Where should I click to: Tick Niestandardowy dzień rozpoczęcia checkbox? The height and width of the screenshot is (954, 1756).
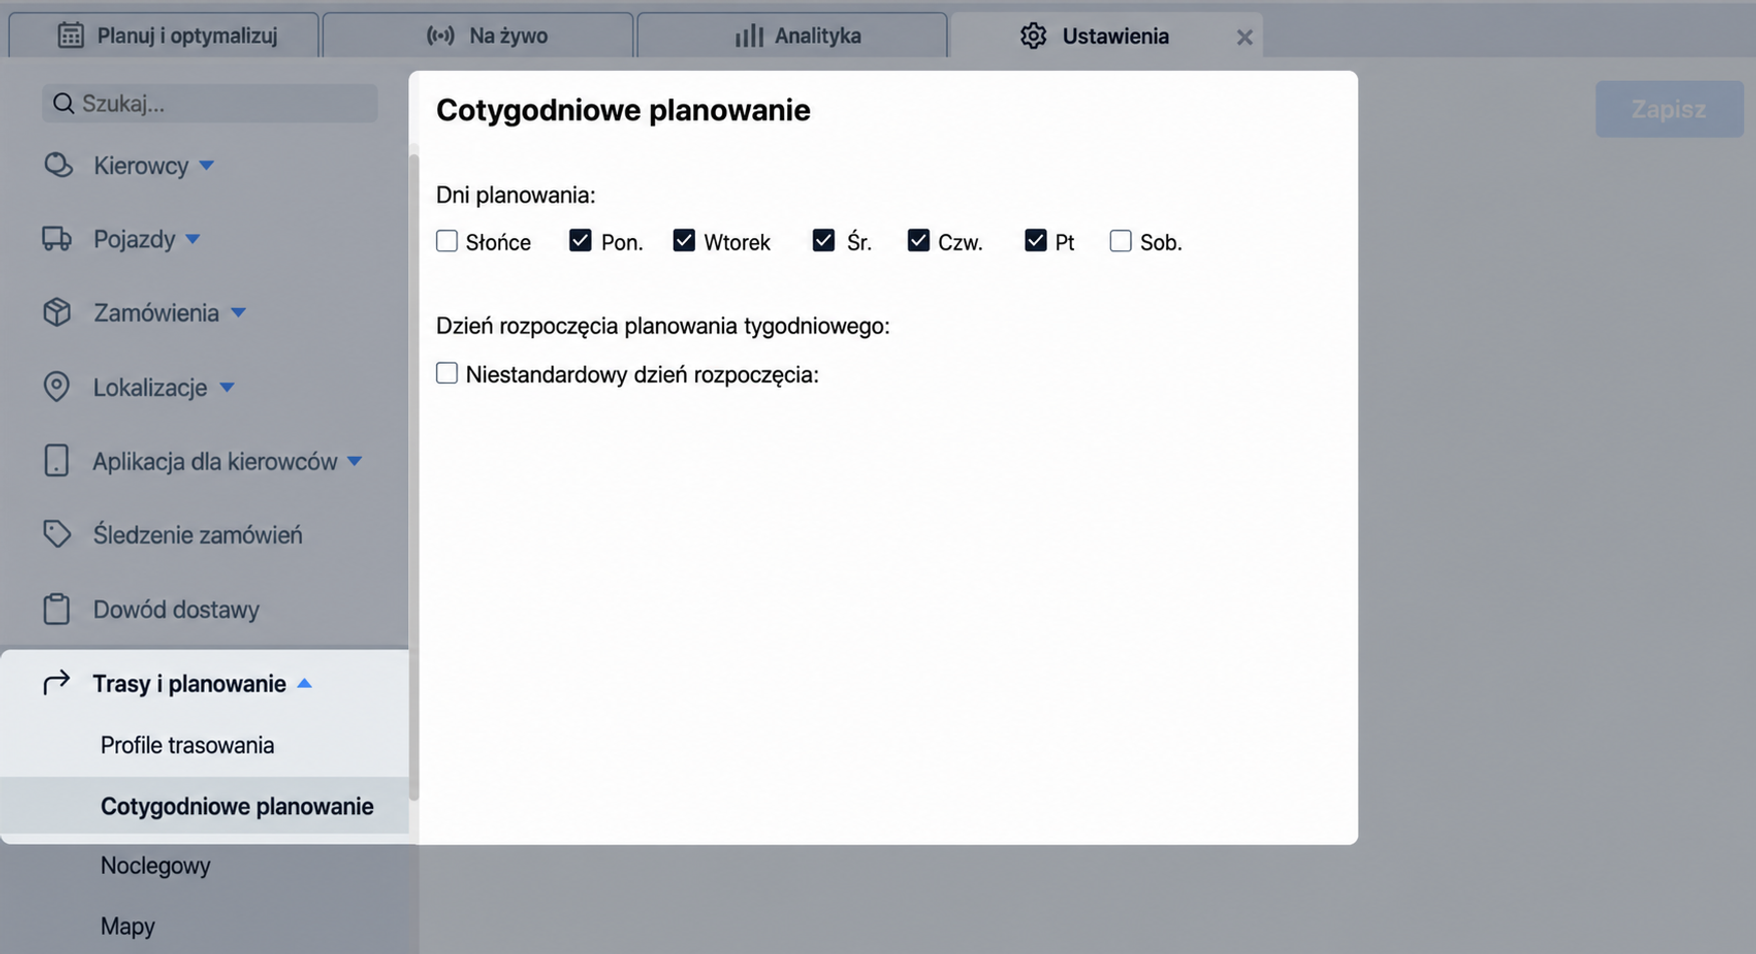click(x=447, y=373)
